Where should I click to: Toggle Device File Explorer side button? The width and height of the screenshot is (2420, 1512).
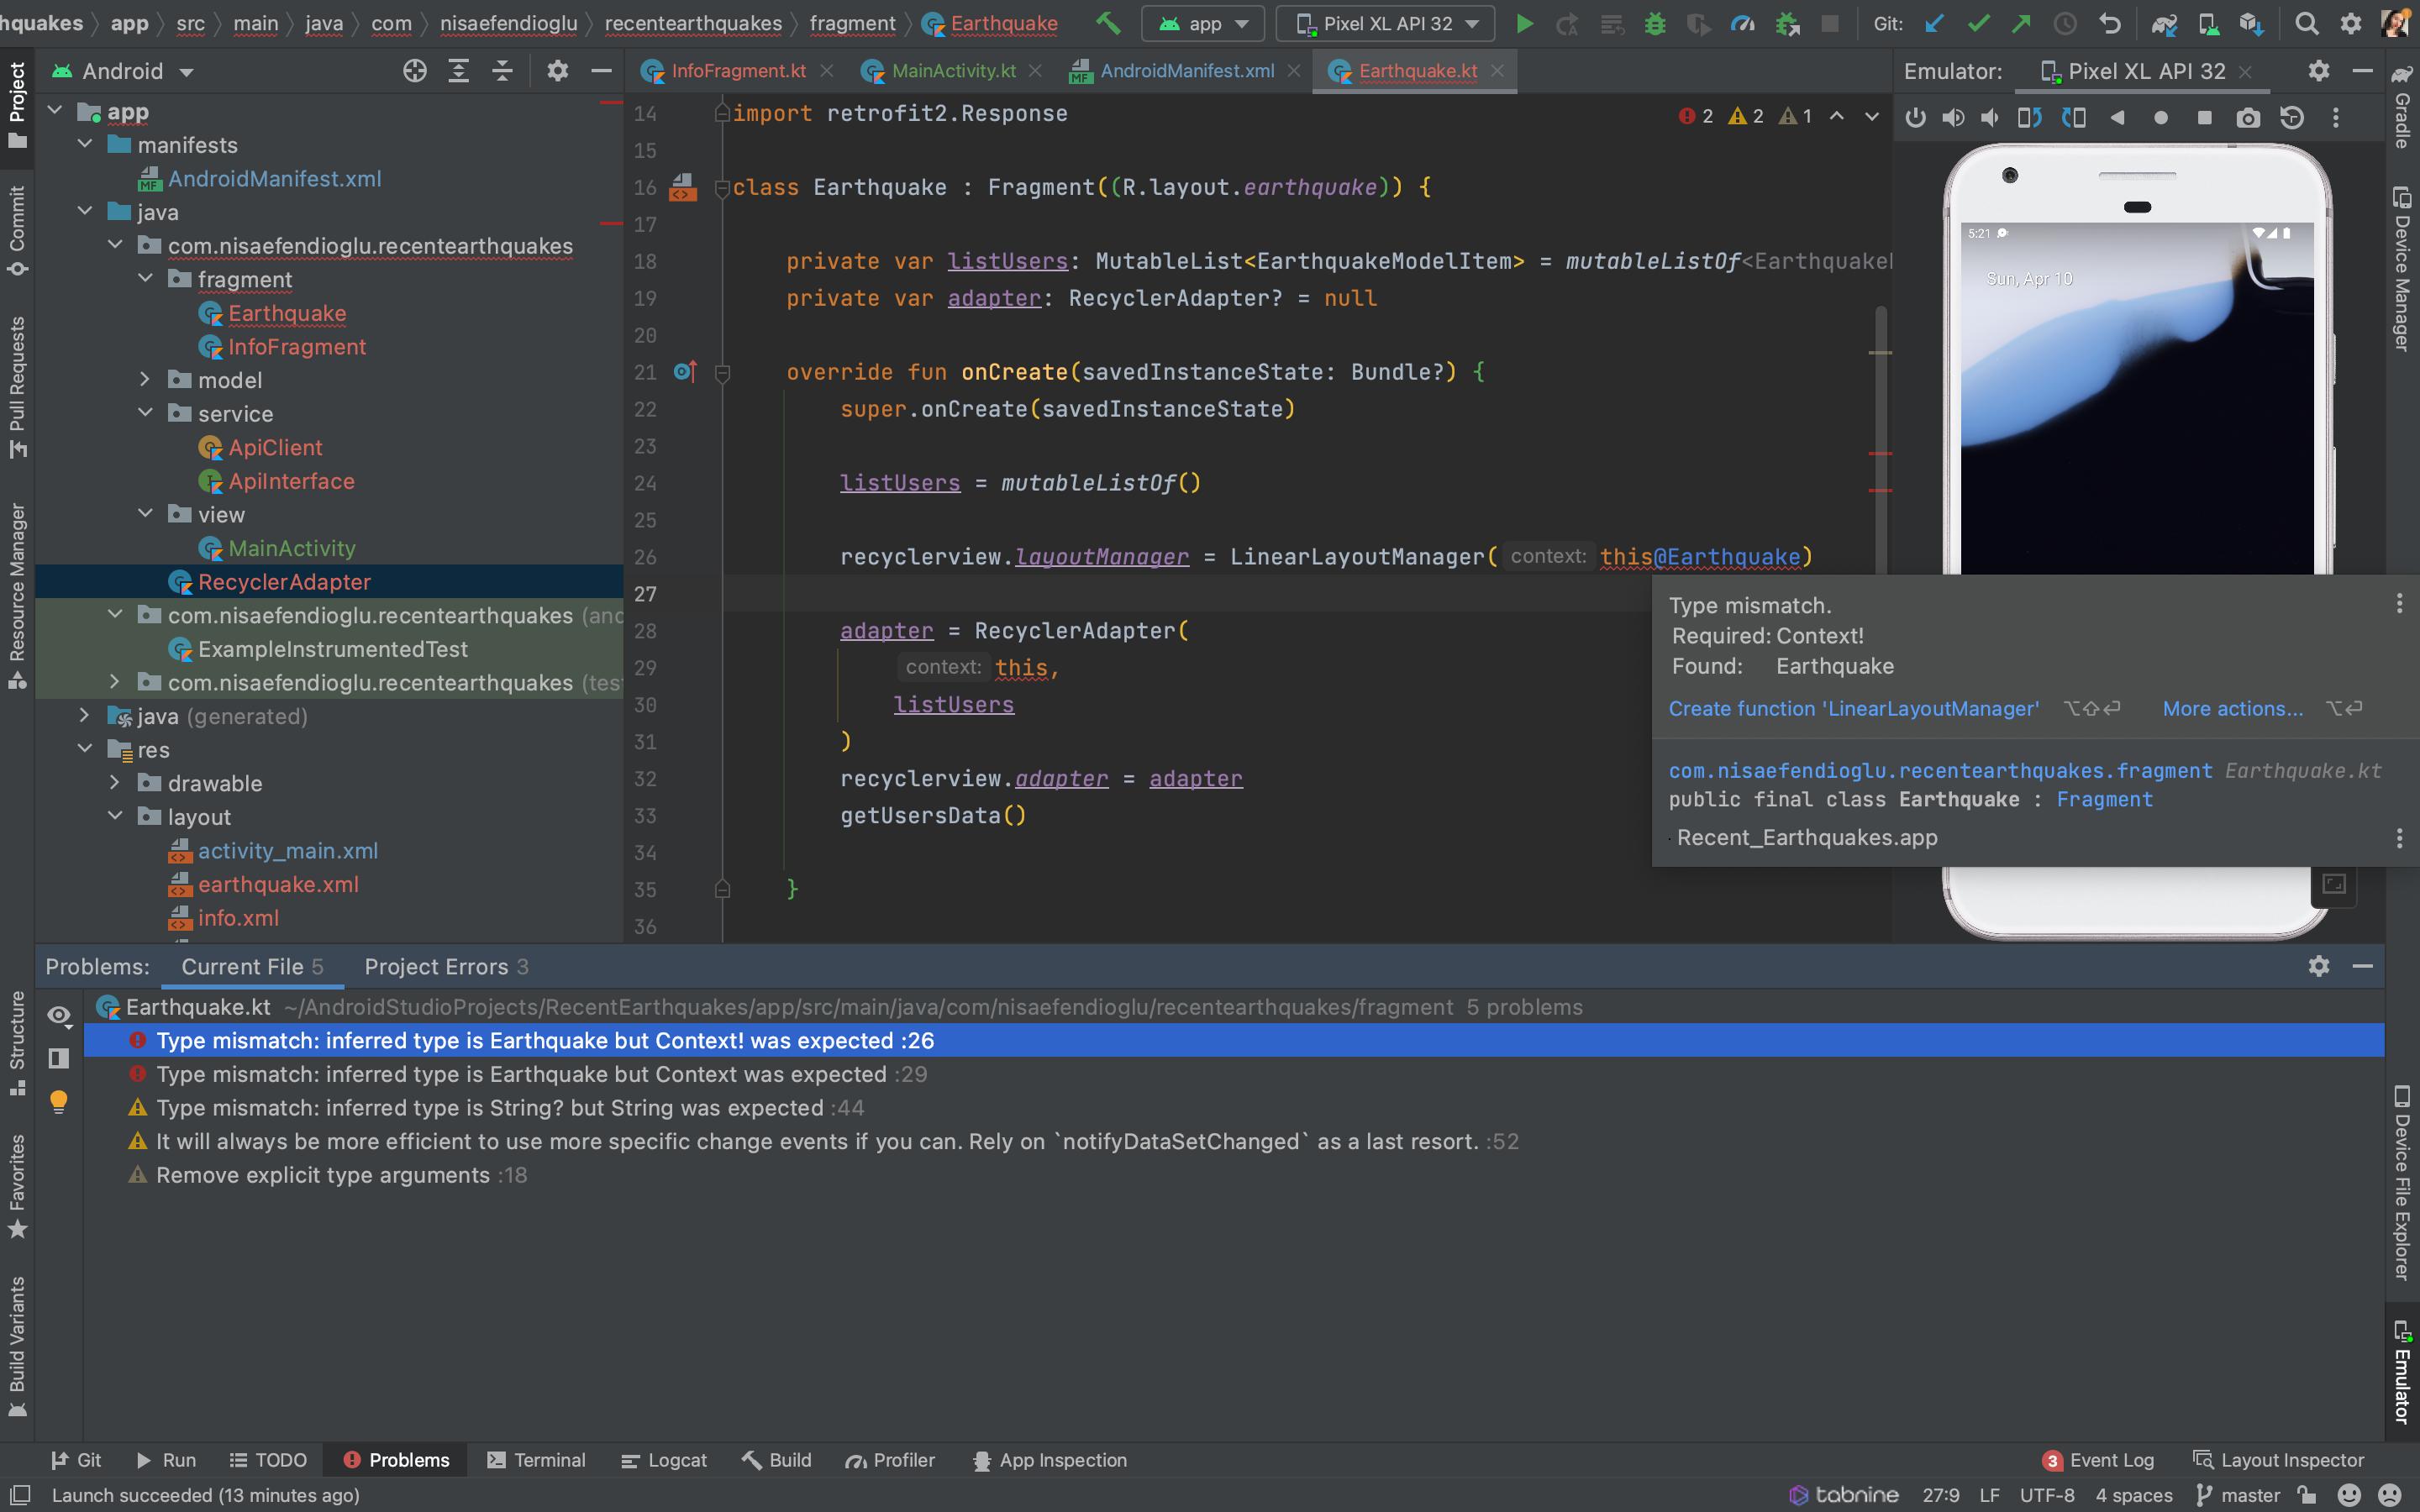coord(2402,1183)
